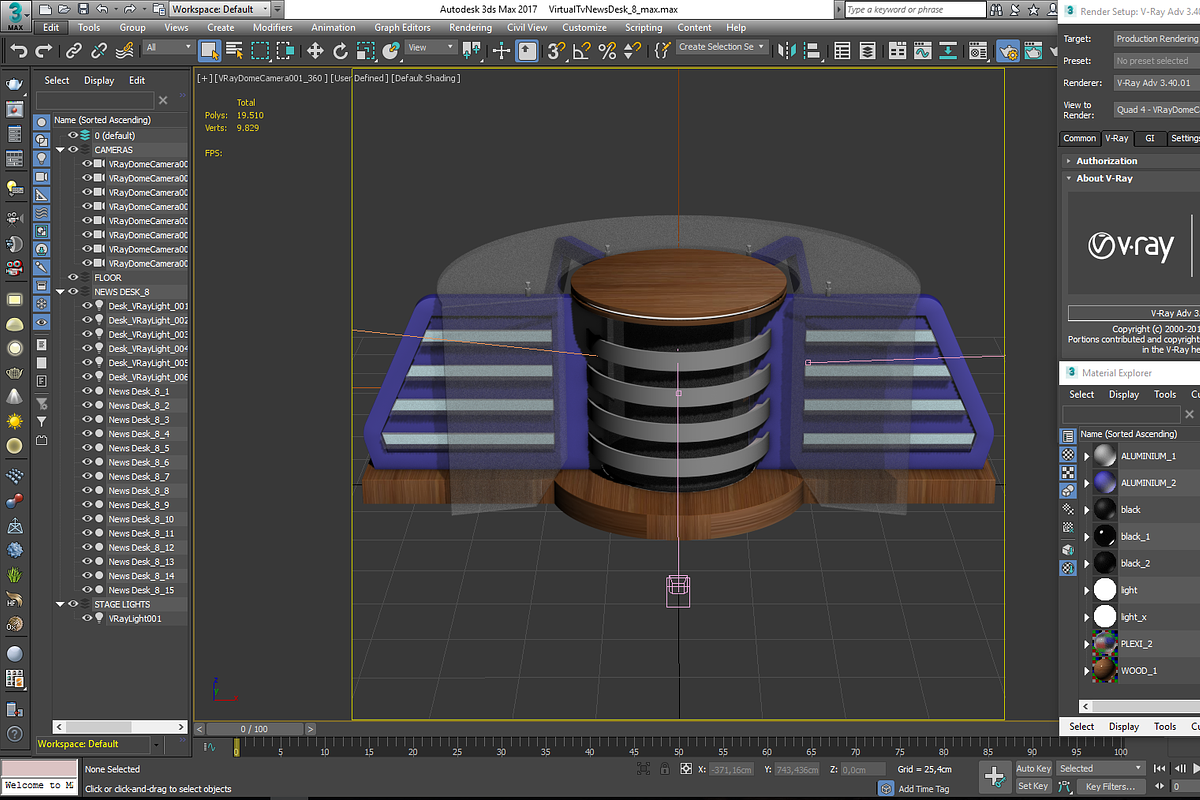Viewport: 1200px width, 800px height.
Task: Choose the Select and Move tool
Action: tap(315, 50)
